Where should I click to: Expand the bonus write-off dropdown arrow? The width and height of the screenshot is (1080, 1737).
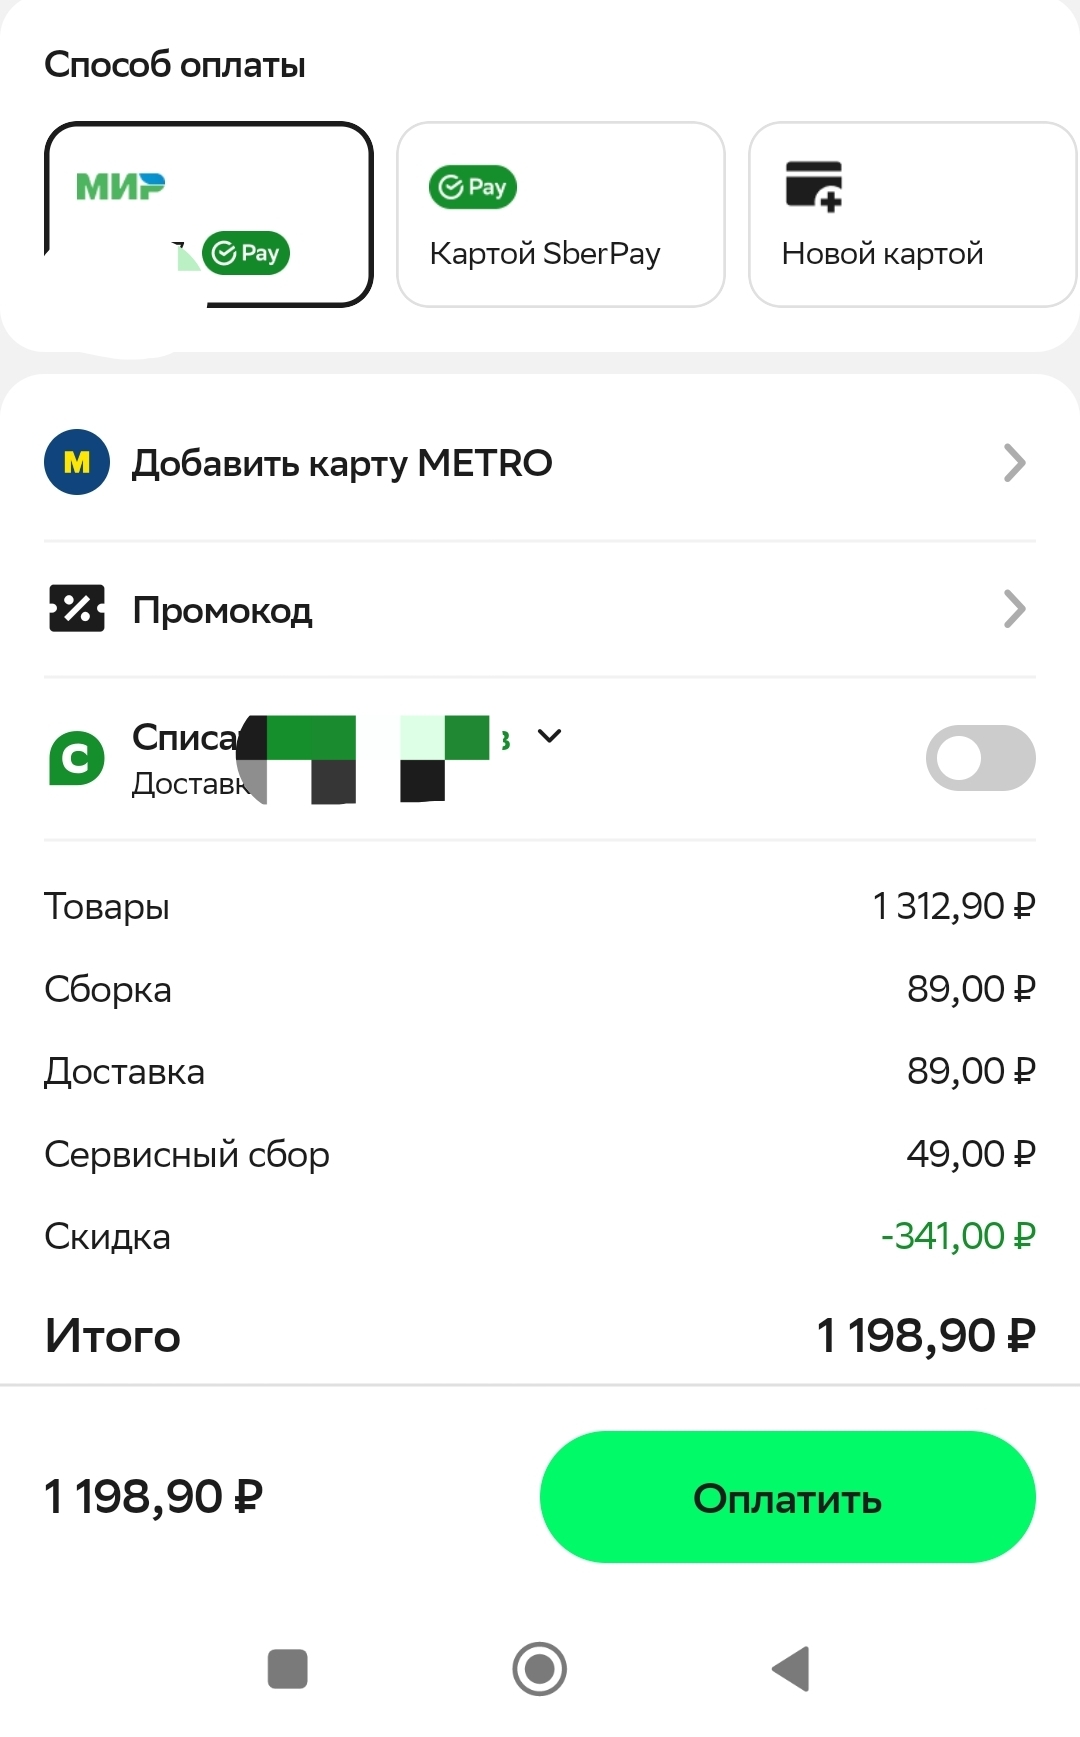[x=549, y=736]
